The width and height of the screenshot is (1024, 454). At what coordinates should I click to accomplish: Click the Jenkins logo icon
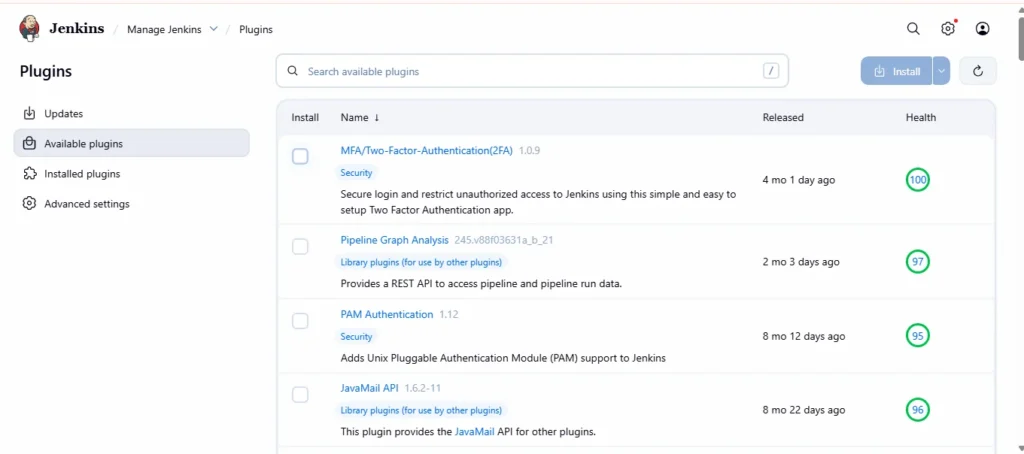(x=30, y=29)
